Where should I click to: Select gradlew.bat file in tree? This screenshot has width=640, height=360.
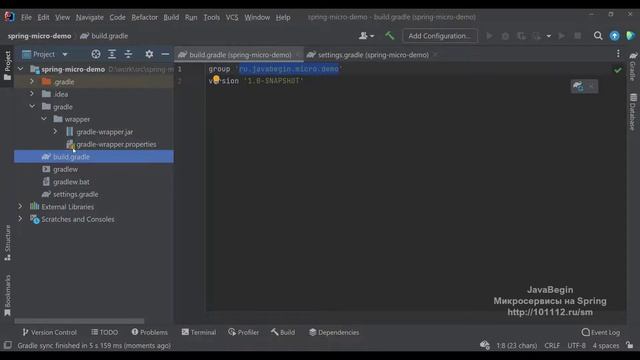click(71, 182)
